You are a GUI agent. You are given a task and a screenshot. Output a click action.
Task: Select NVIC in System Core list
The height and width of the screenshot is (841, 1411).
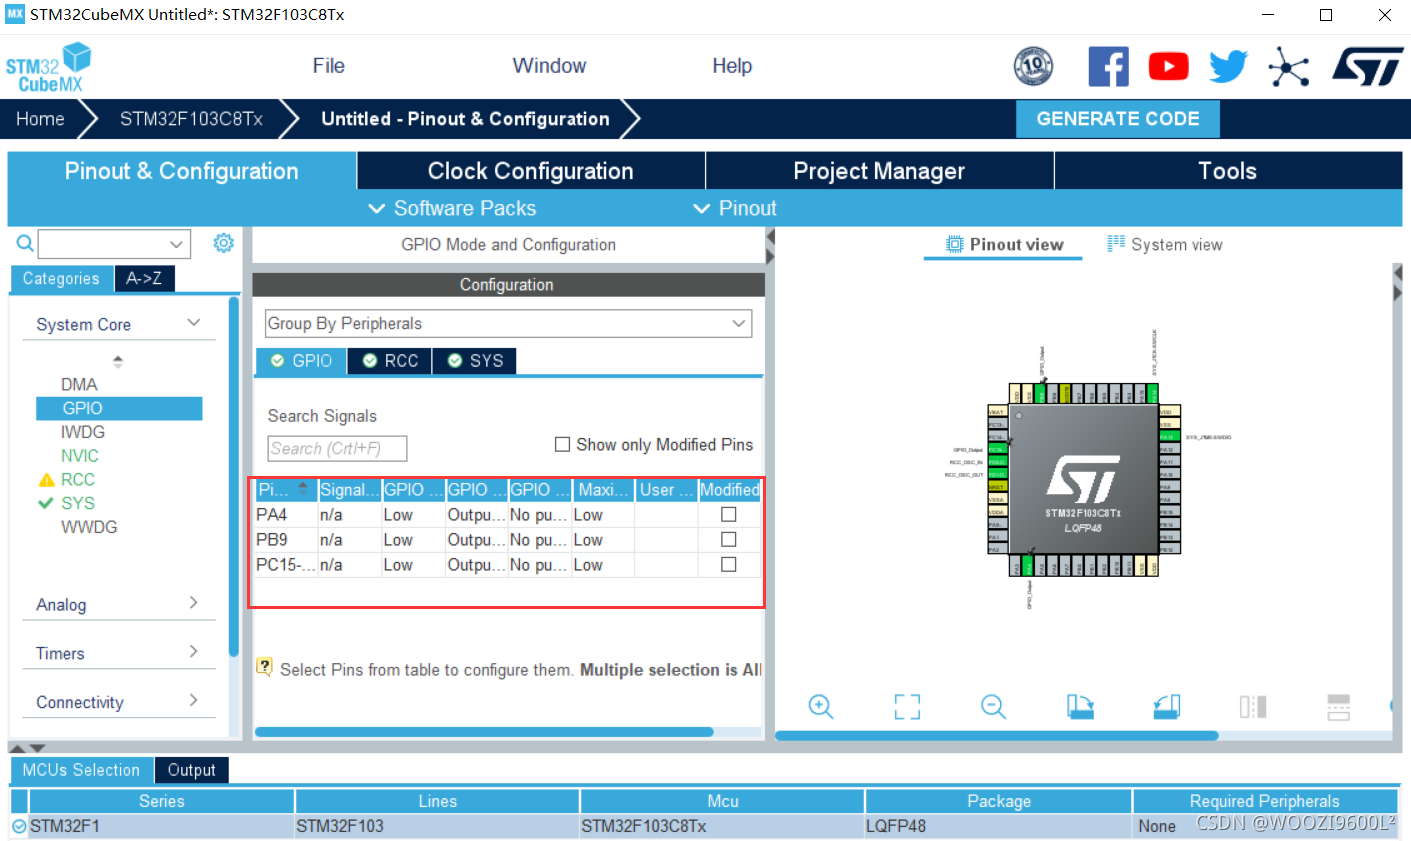(x=80, y=456)
